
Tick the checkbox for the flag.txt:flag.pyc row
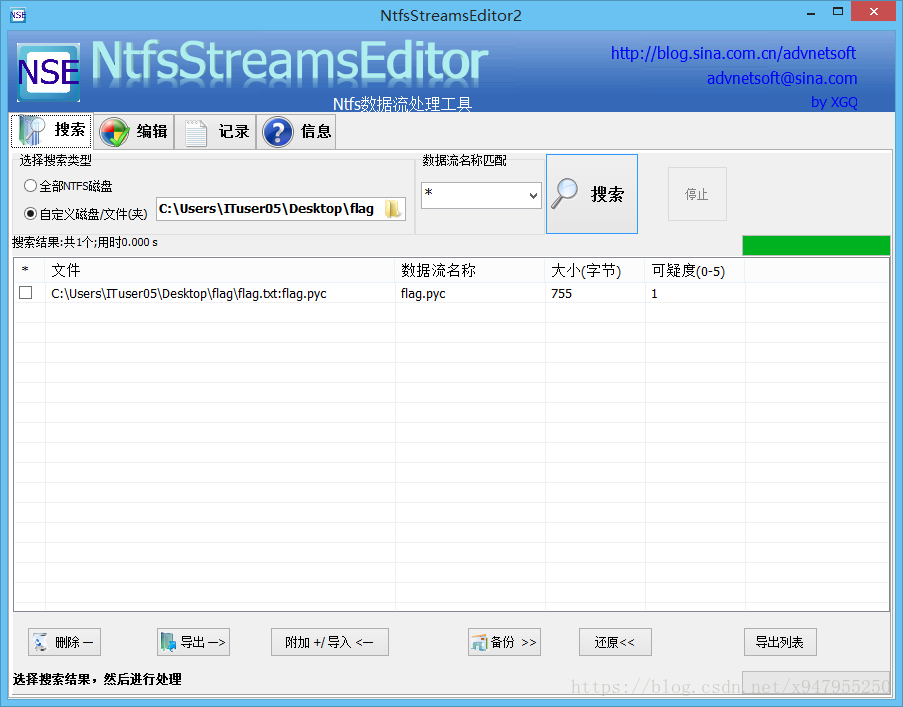coord(25,293)
